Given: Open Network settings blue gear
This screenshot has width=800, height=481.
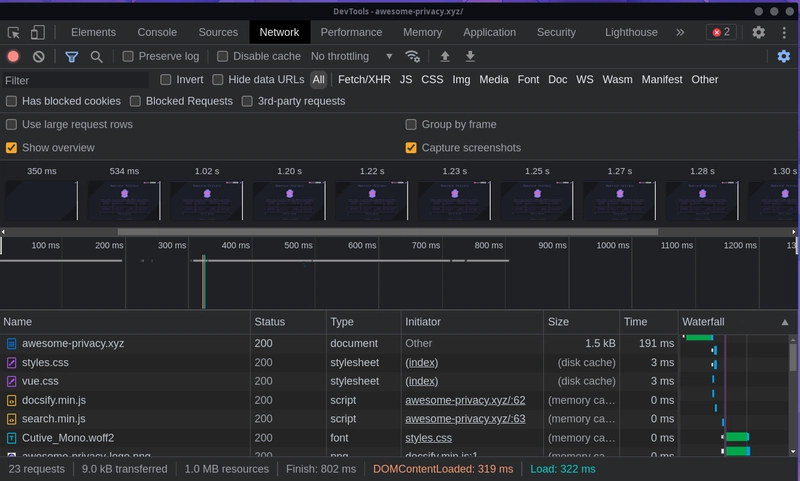Looking at the screenshot, I should pos(784,56).
